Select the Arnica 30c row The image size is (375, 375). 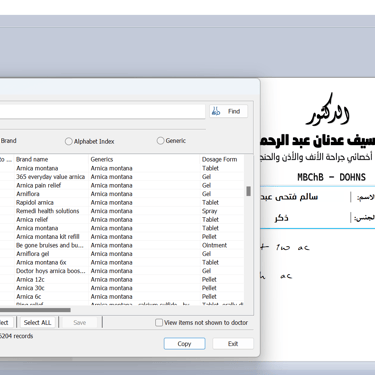pos(122,288)
